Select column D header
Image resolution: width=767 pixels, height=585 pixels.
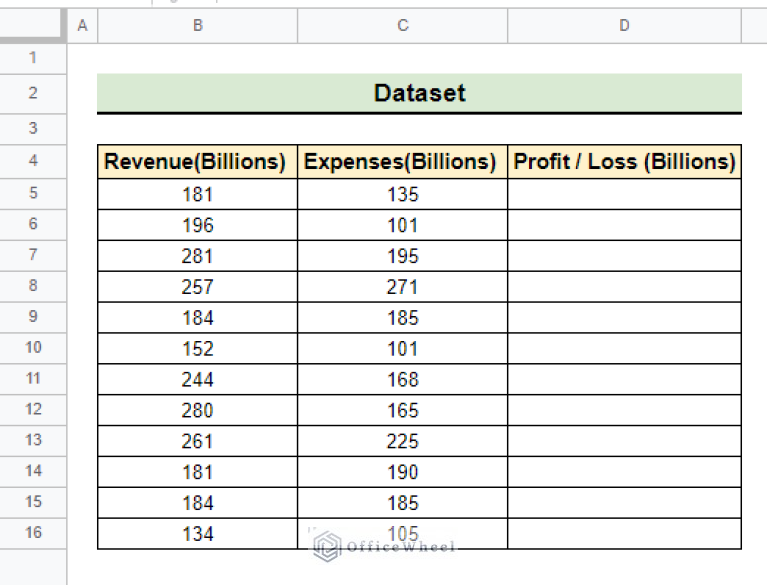point(624,26)
